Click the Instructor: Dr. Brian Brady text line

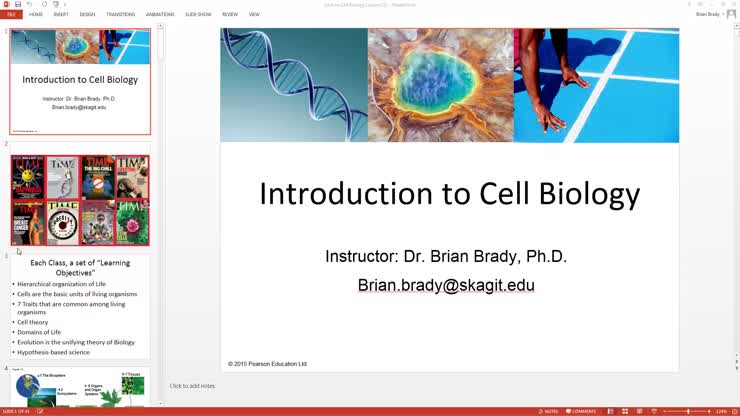[446, 256]
